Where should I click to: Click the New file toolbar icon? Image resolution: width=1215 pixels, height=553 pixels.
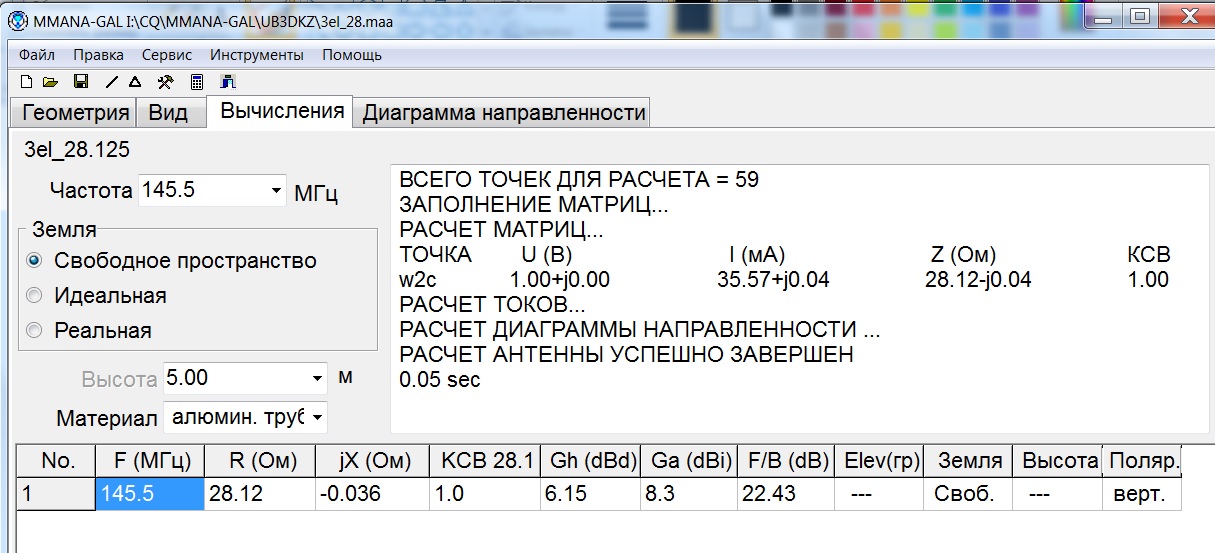pyautogui.click(x=27, y=82)
